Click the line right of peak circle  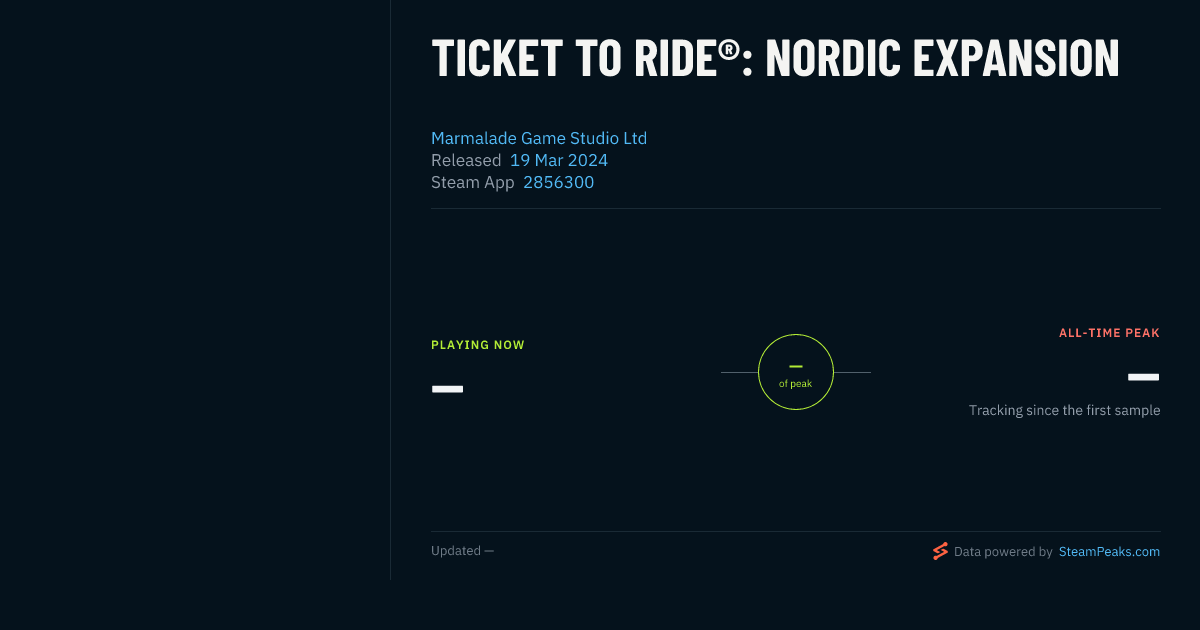[x=852, y=372]
